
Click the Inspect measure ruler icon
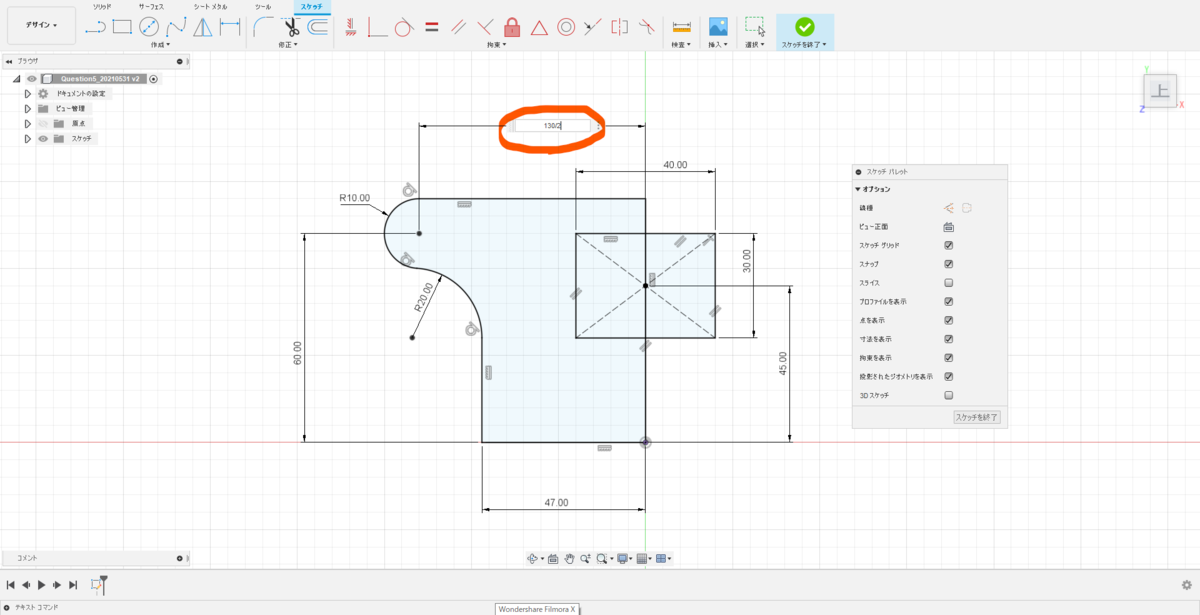point(682,26)
